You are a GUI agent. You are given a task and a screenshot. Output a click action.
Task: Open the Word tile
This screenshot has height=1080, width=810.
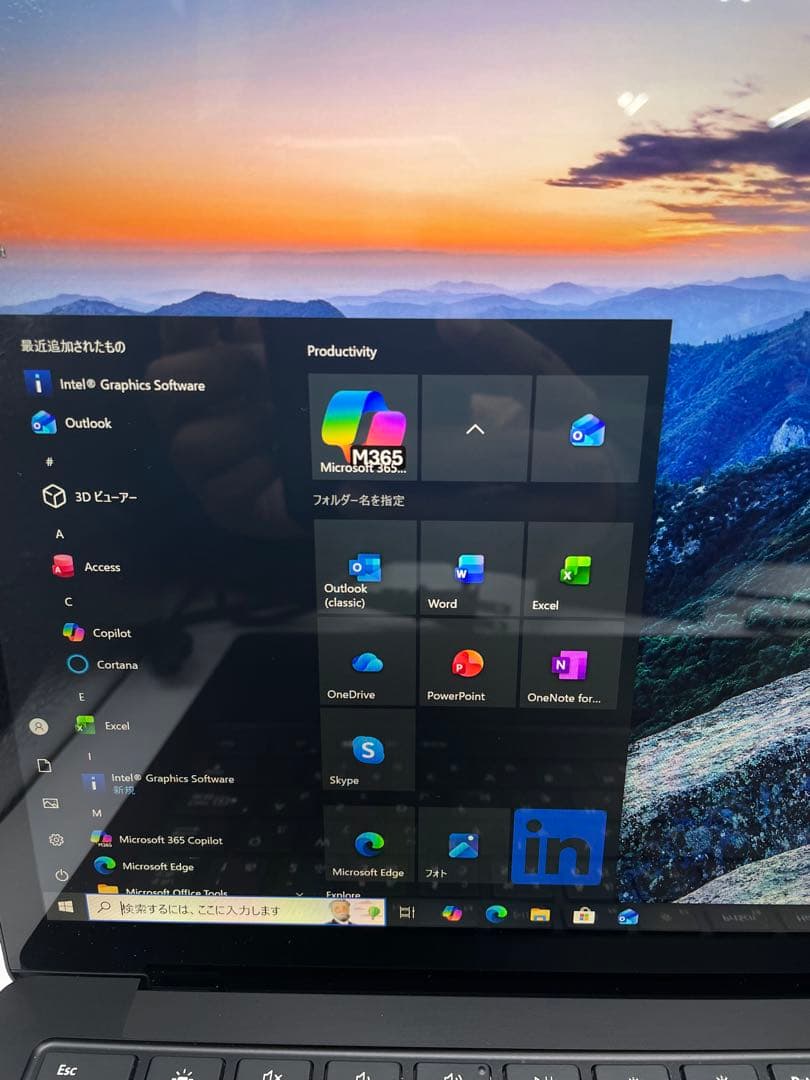[x=471, y=568]
